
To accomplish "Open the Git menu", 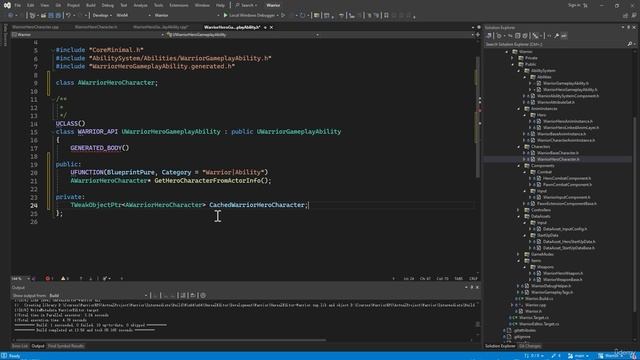I will coord(58,5).
